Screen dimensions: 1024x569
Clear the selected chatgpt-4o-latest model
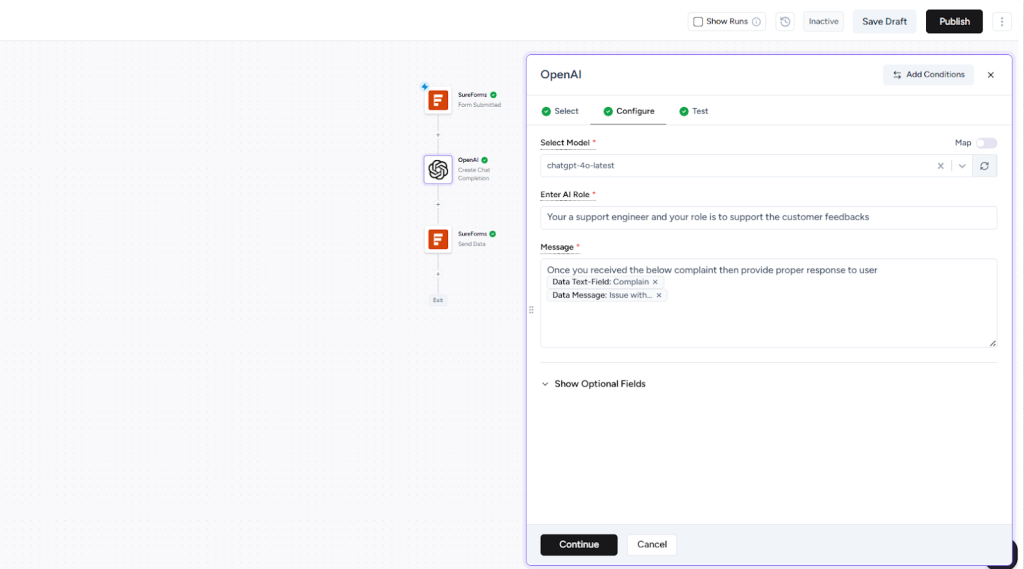tap(940, 166)
